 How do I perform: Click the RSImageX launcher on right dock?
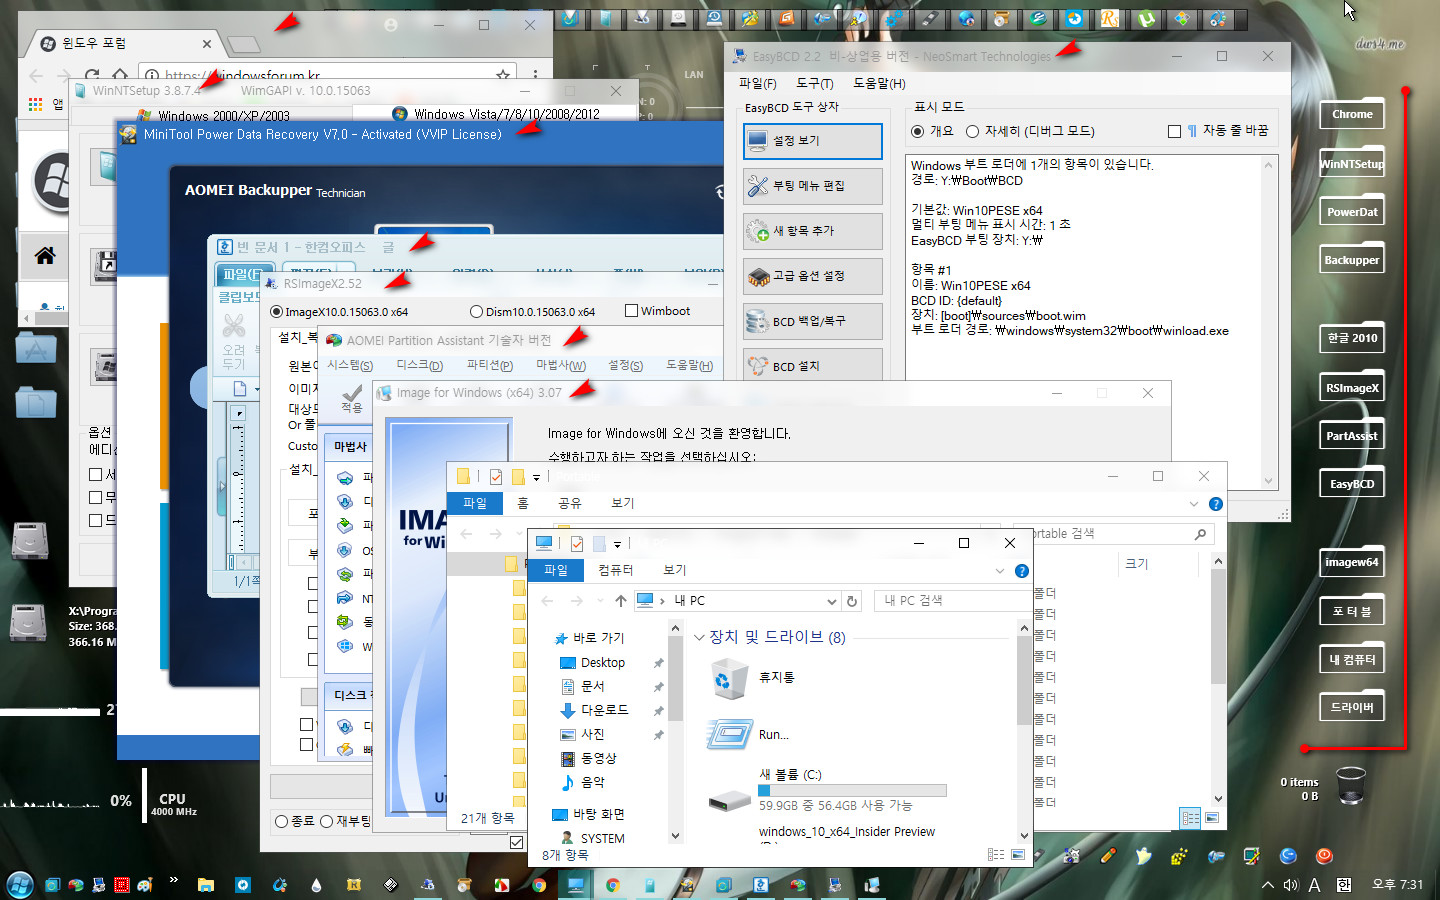[x=1352, y=388]
